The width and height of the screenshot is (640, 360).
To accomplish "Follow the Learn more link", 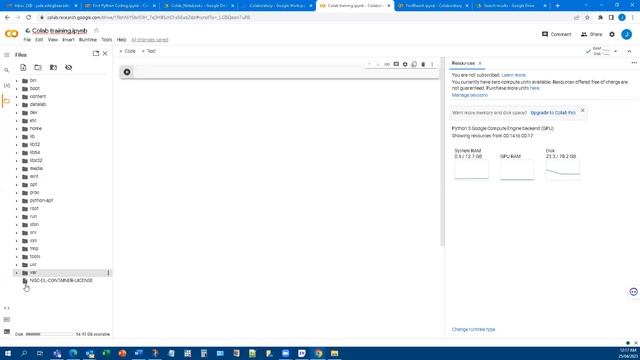I will point(513,75).
